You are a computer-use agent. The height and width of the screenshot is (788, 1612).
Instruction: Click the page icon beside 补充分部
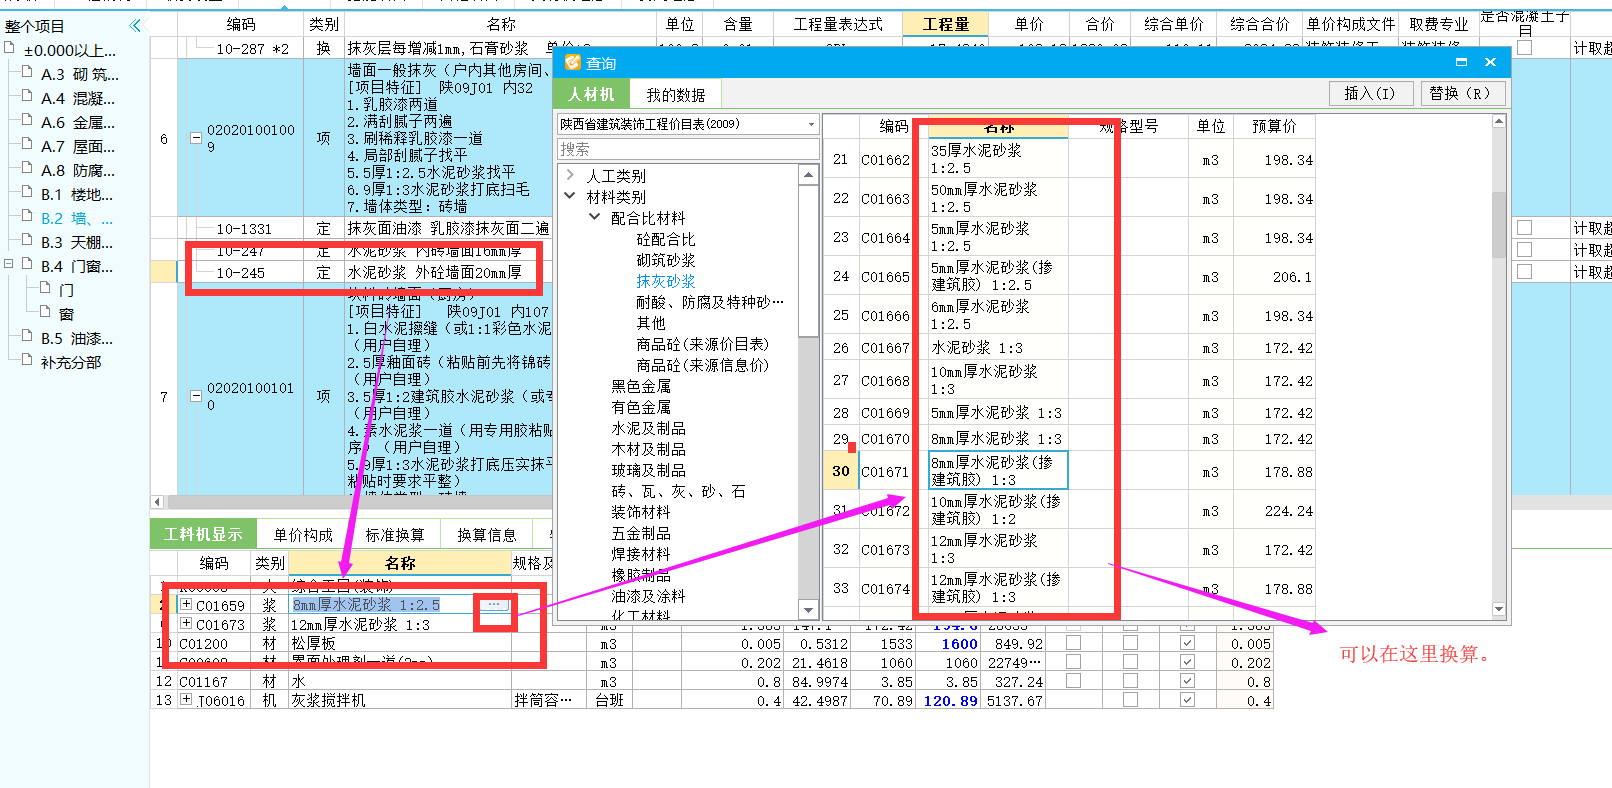point(27,361)
